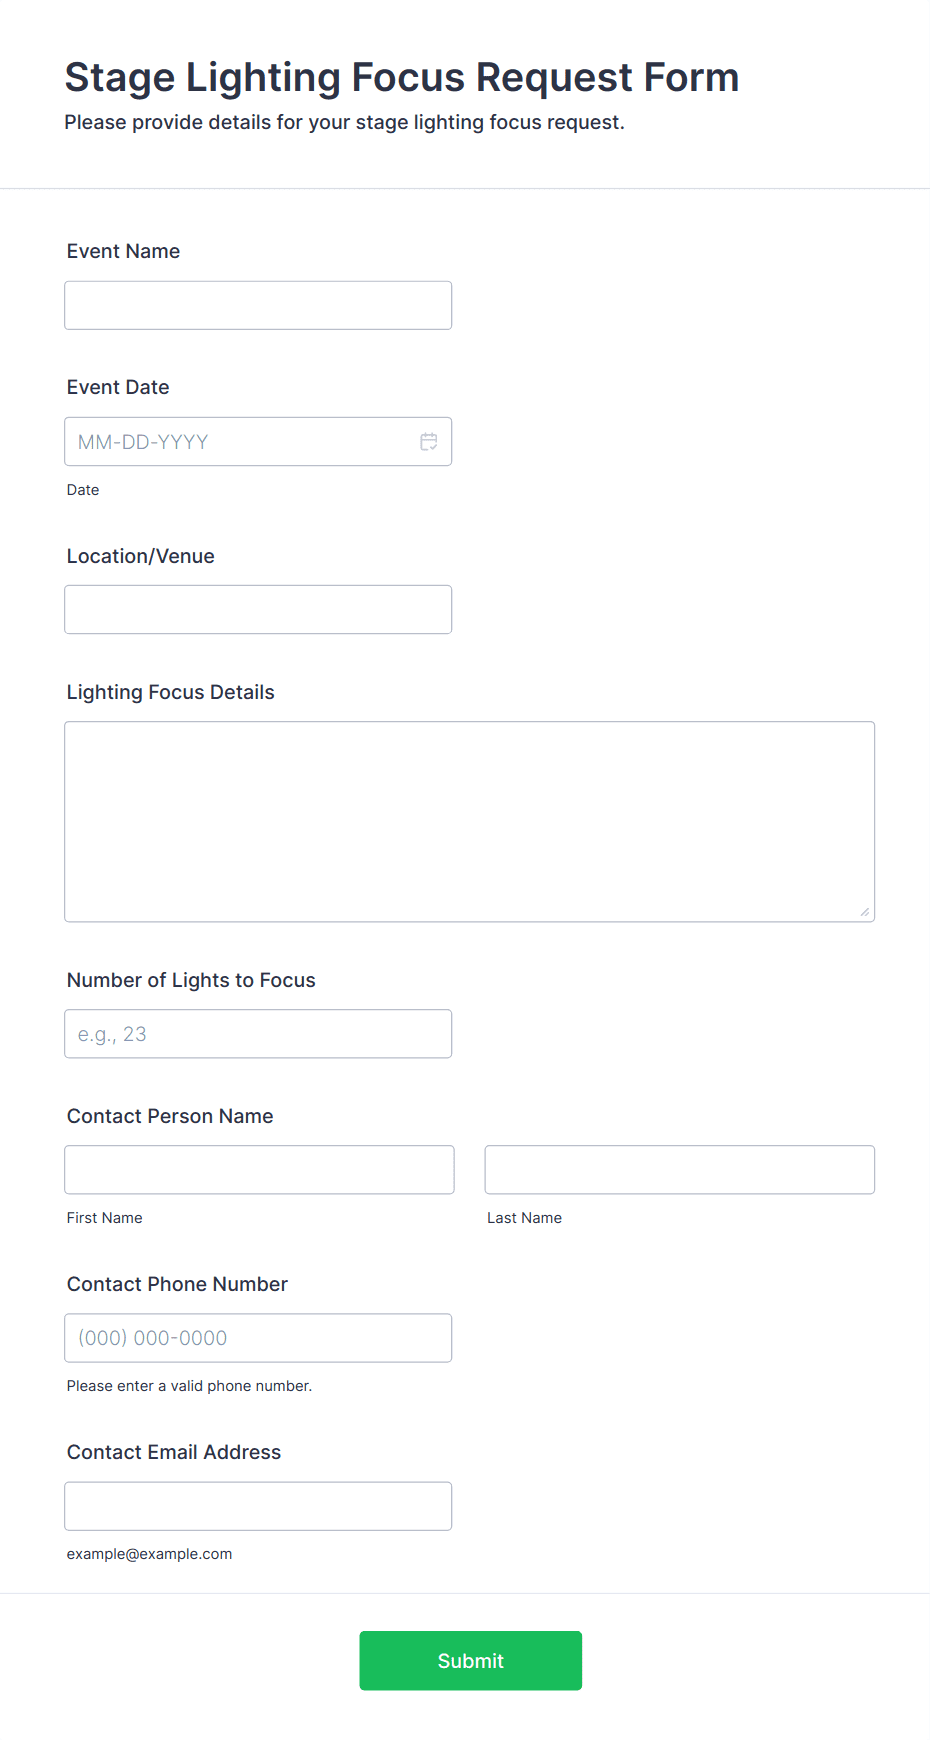Image resolution: width=930 pixels, height=1740 pixels.
Task: Click the "Contact Person Name" label
Action: pos(170,1116)
